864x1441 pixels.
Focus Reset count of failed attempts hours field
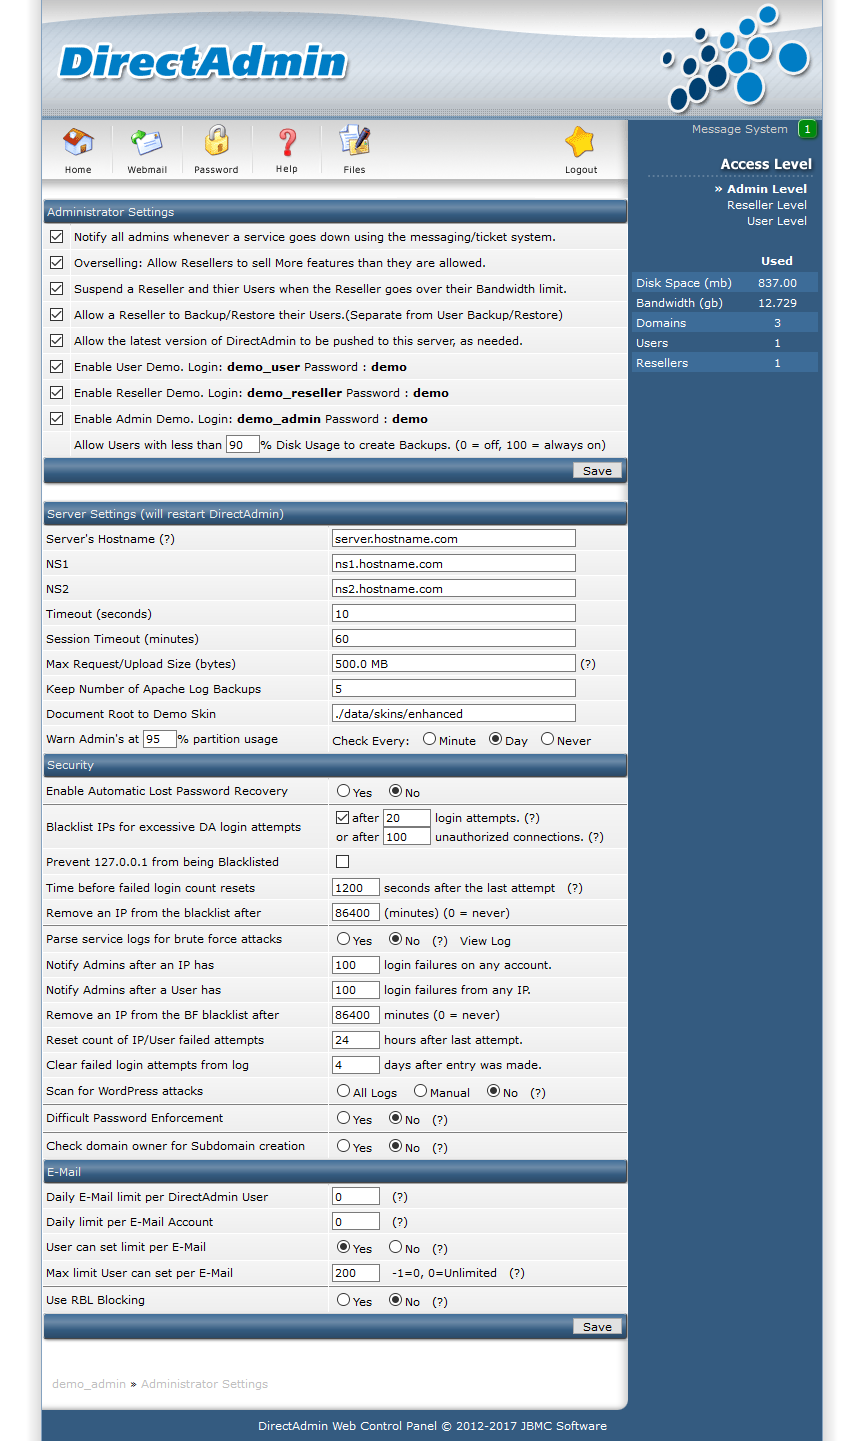tap(356, 1040)
